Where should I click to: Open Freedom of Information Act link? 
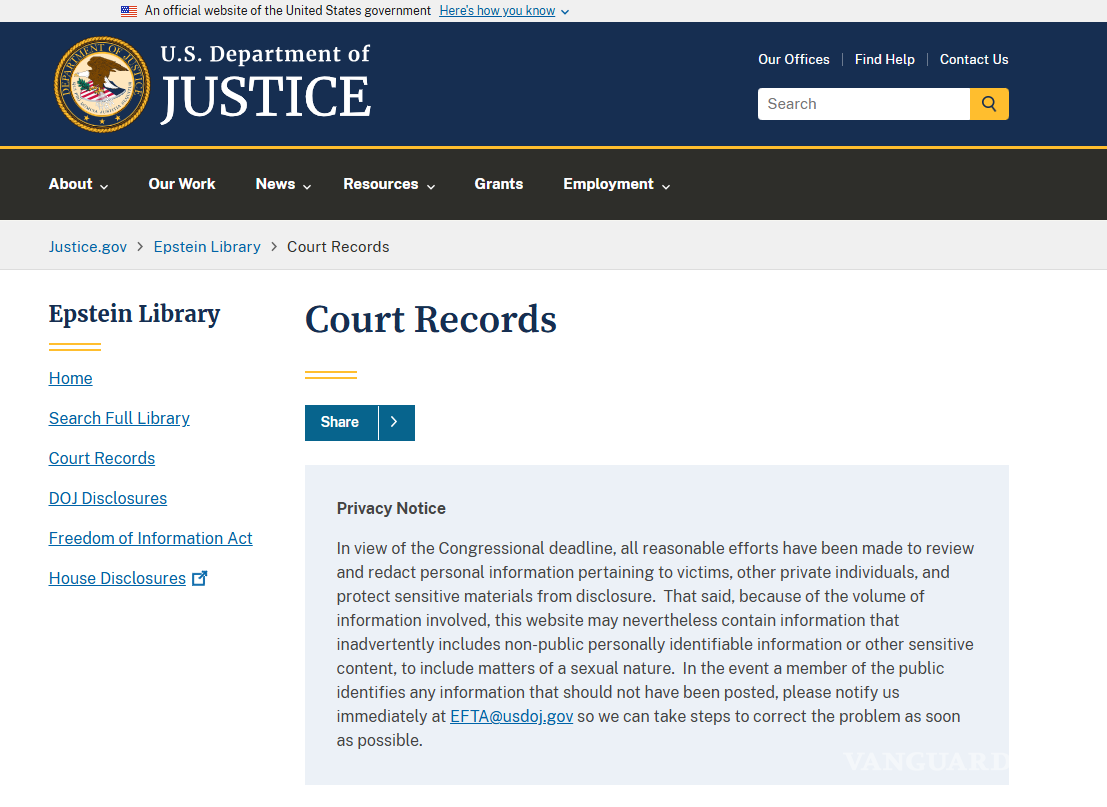tap(150, 538)
